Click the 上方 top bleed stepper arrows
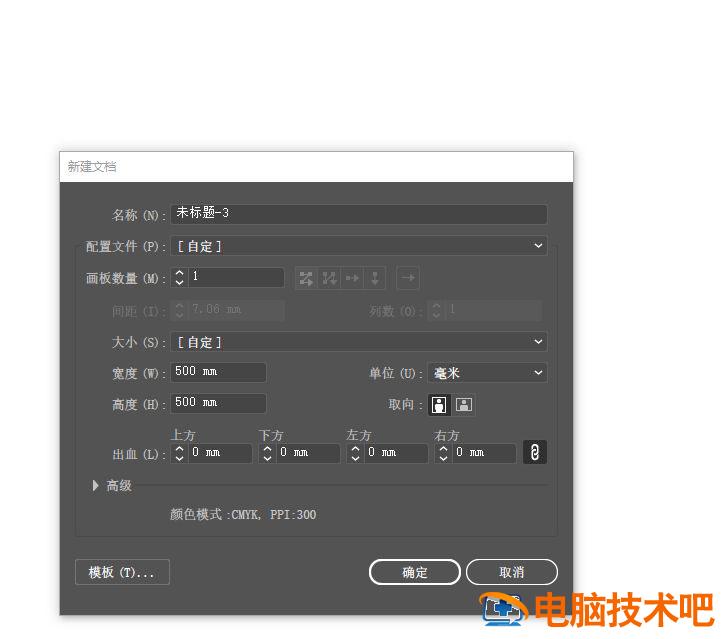Viewport: 721px width, 639px height. [x=179, y=453]
